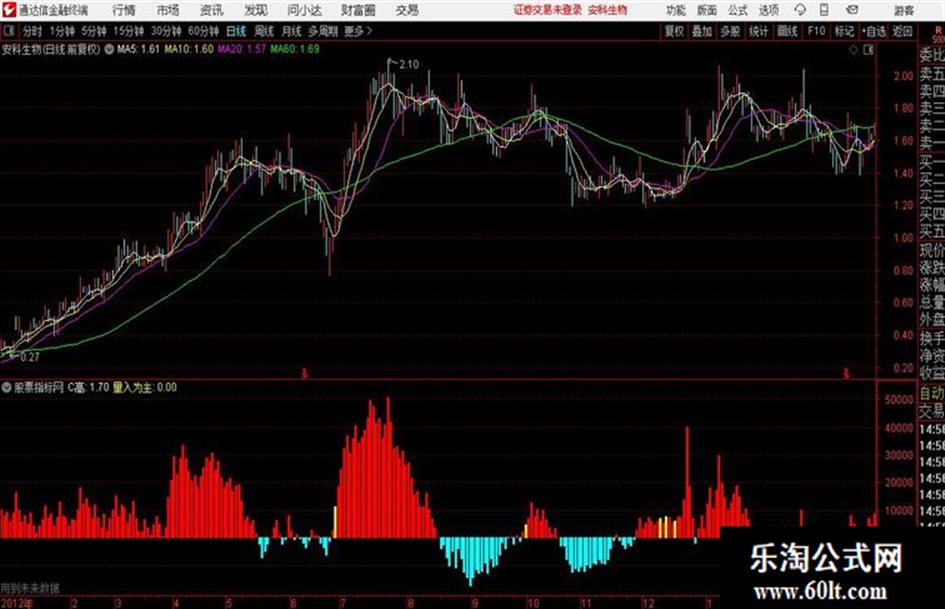Image resolution: width=945 pixels, height=609 pixels.
Task: Click the 股票指标网 indicator name
Action: pos(39,388)
